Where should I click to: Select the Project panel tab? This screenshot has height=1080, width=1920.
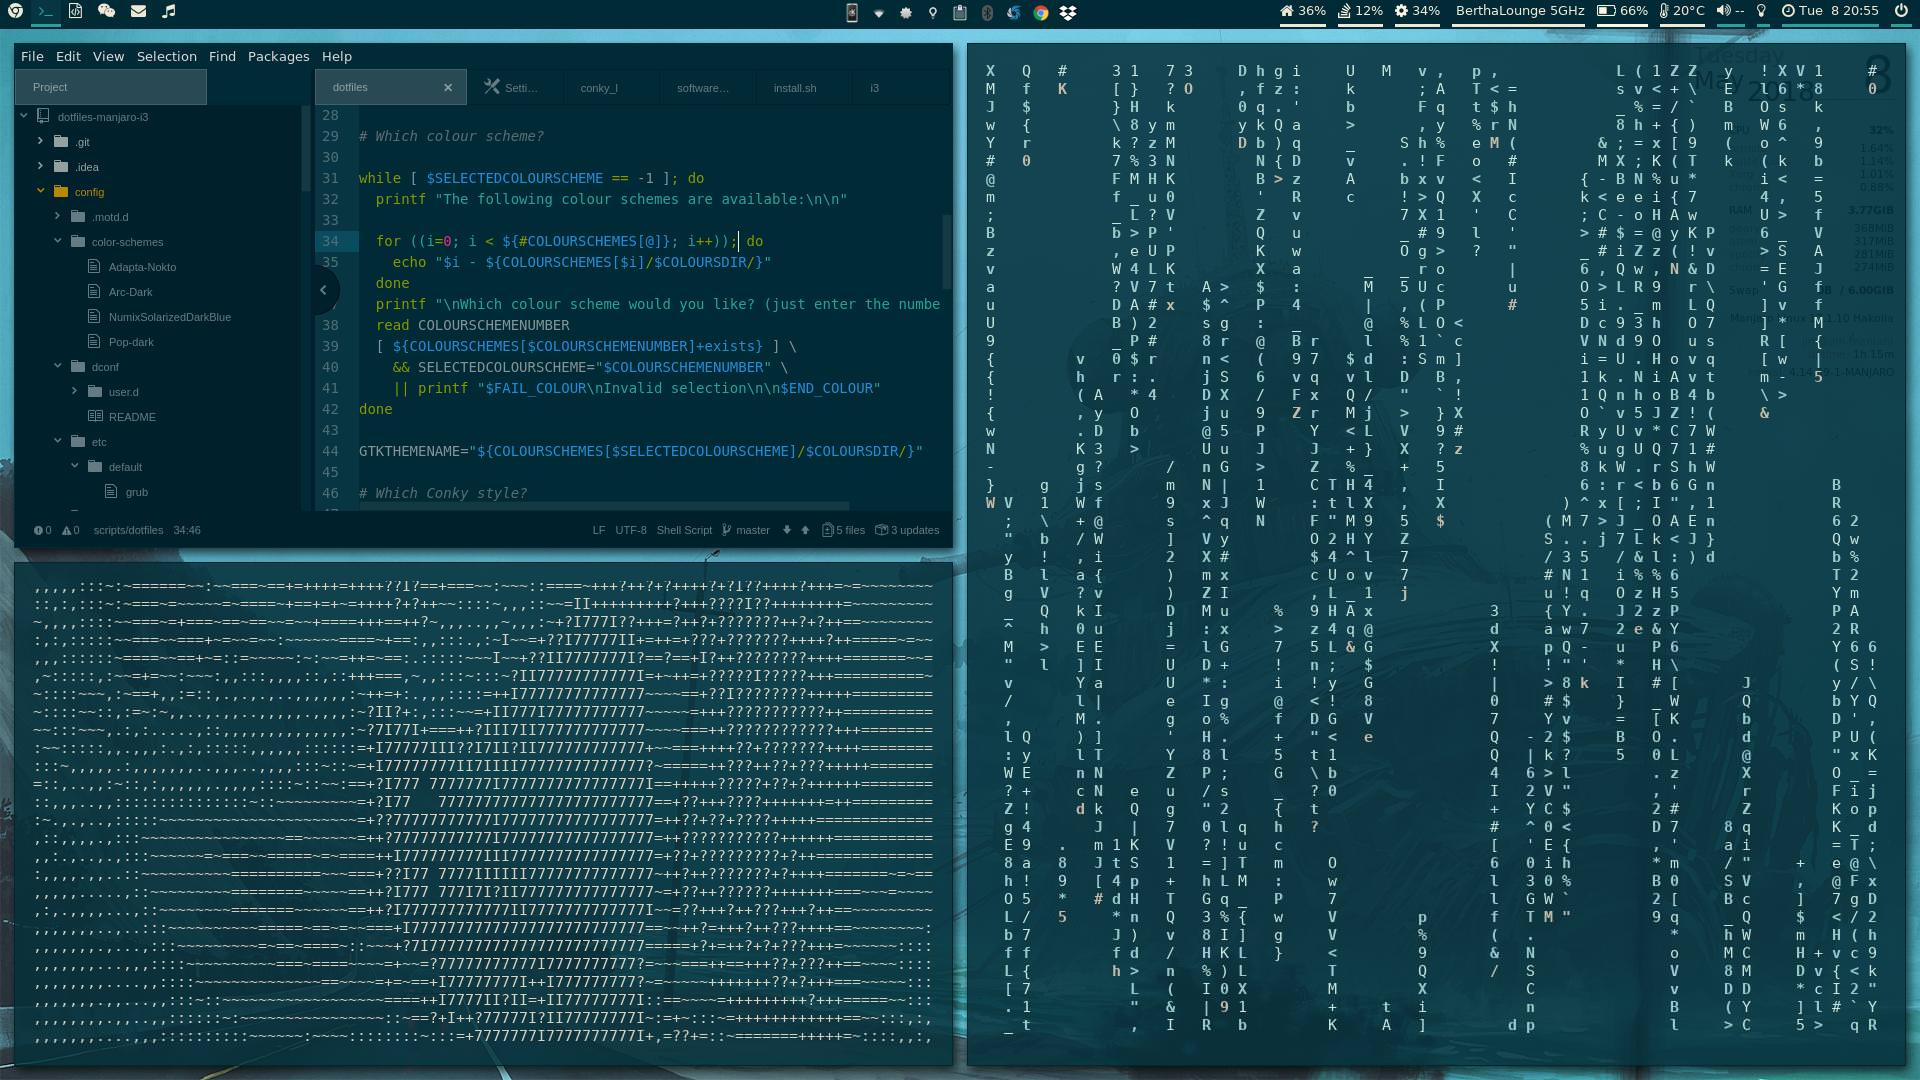point(111,87)
